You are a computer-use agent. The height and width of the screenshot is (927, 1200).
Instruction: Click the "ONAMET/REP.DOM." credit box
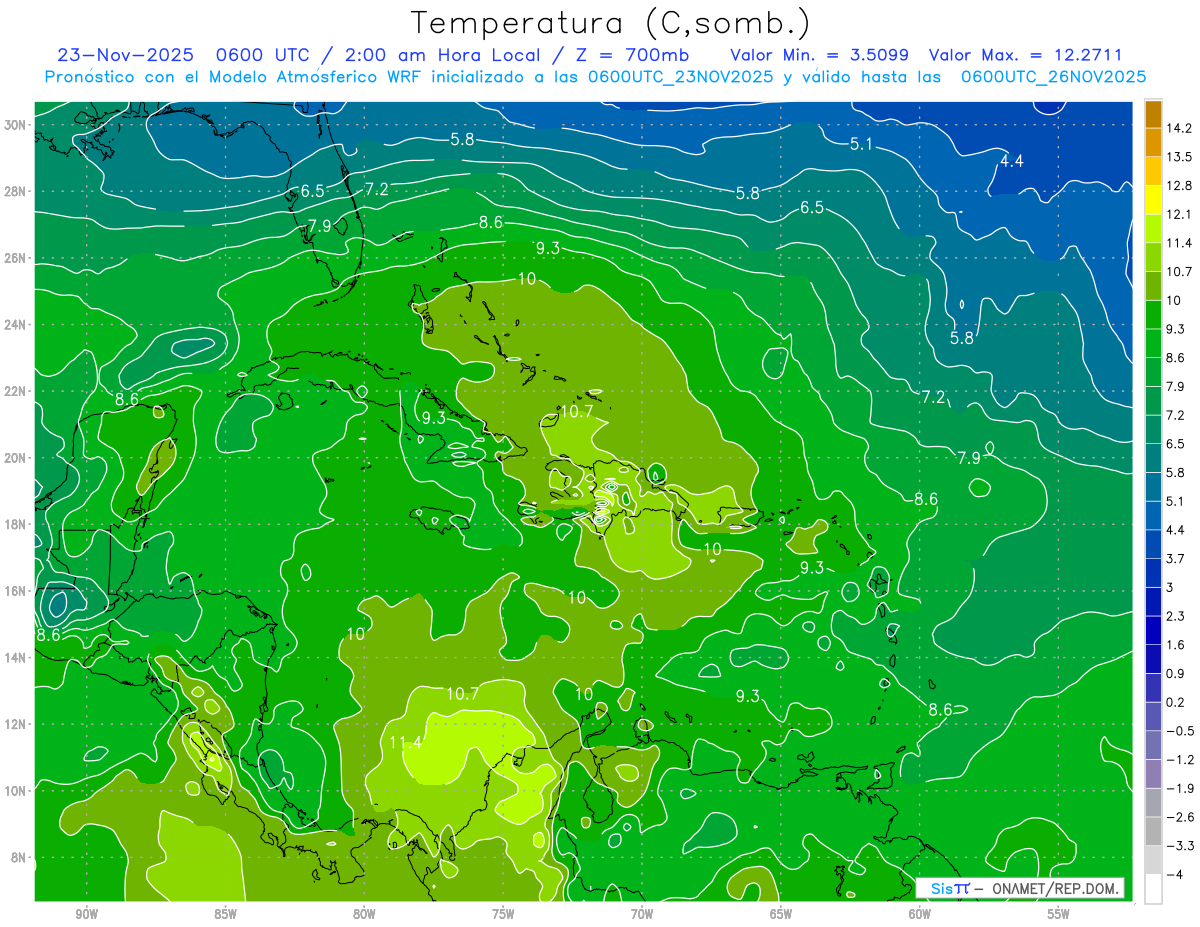1020,888
